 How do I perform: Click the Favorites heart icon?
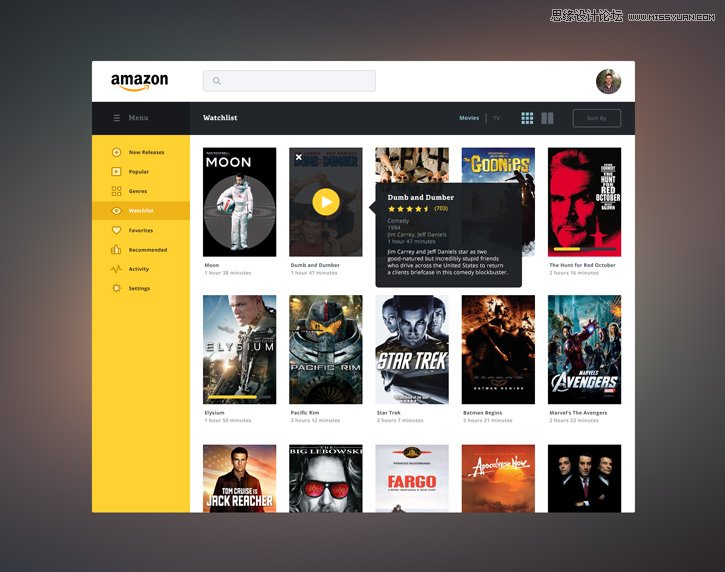[x=117, y=230]
